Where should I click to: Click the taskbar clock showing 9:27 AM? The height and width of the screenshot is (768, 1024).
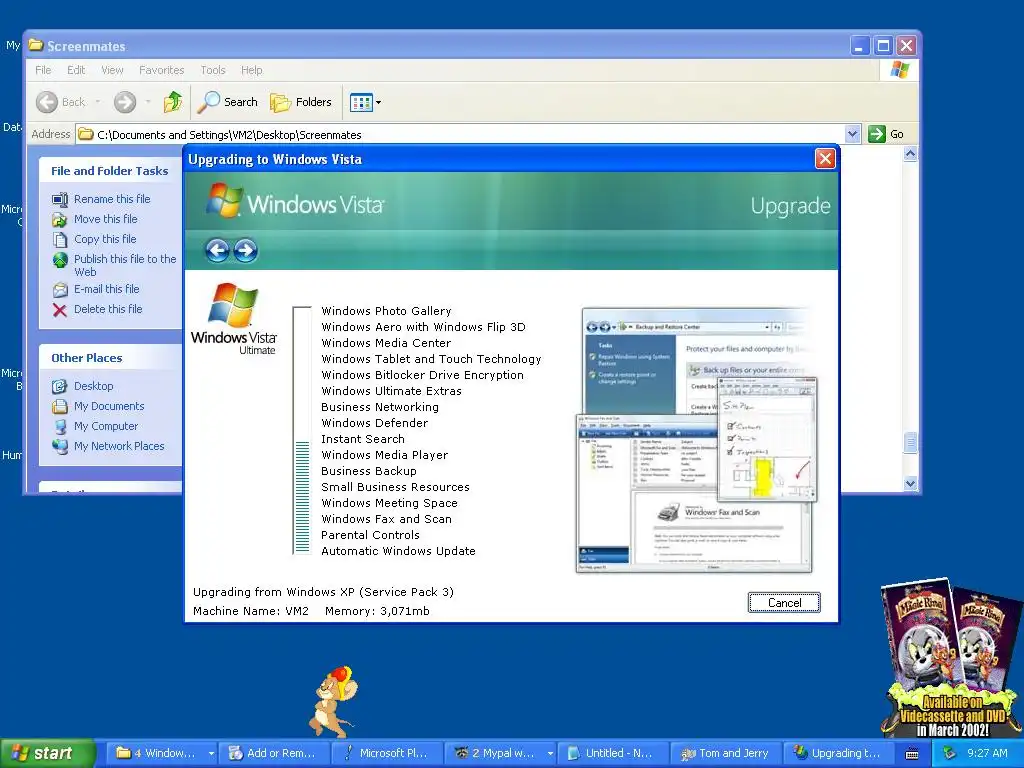(987, 753)
